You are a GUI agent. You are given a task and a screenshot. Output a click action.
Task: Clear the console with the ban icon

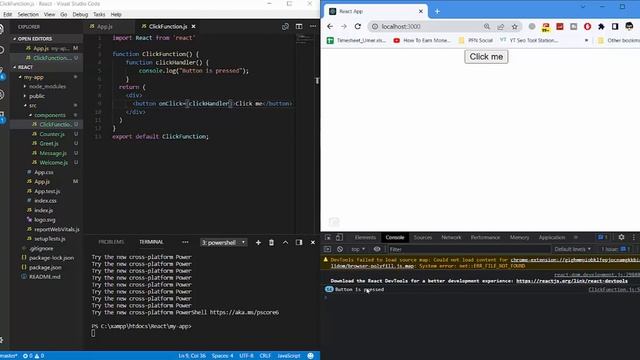tap(340, 249)
